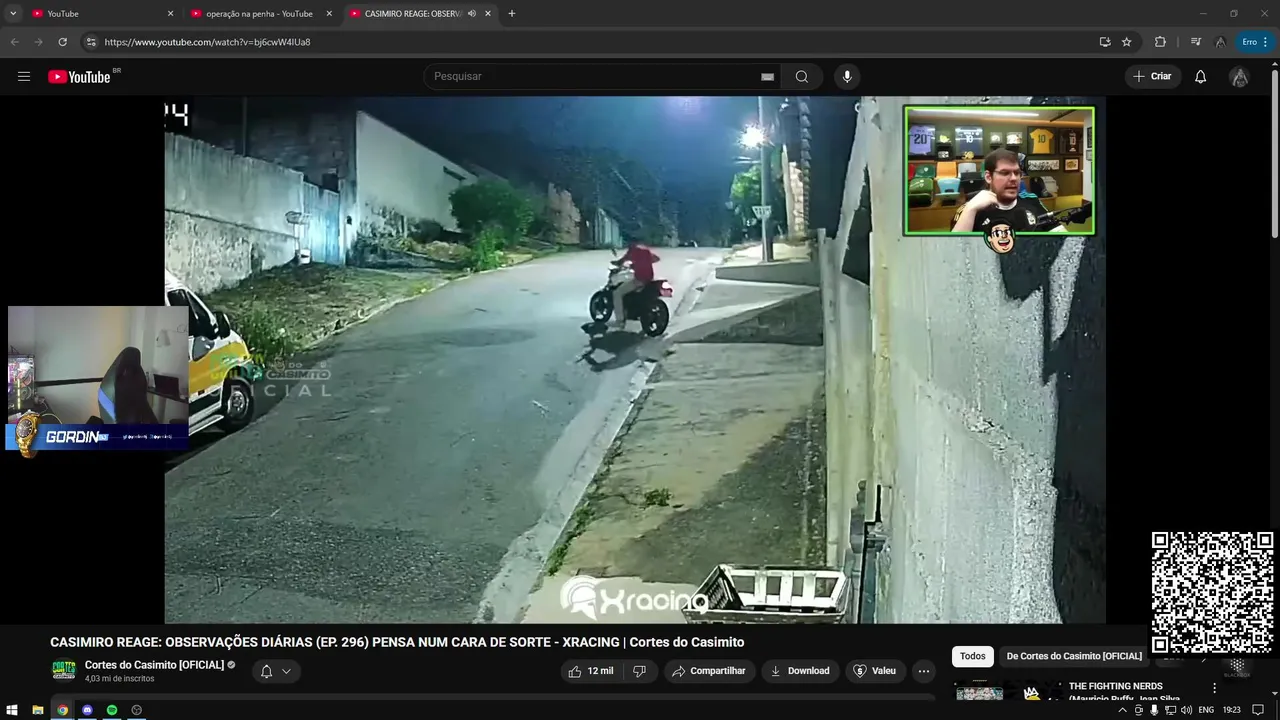Open Discord from the taskbar

click(87, 710)
